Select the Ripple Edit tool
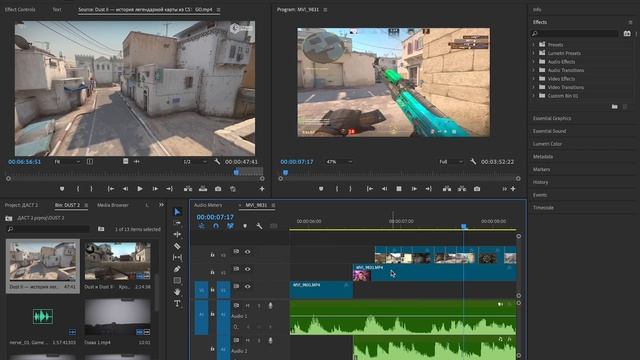640x360 pixels. point(177,234)
